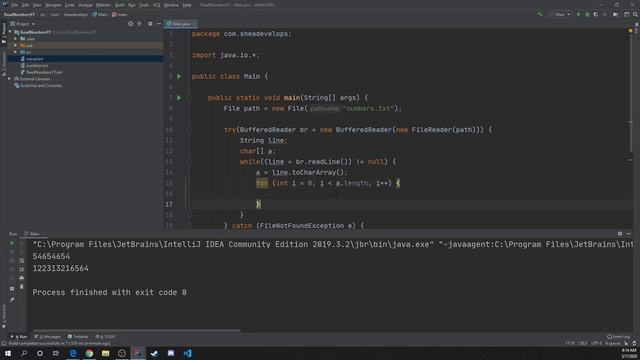640x360 pixels.
Task: Rerun Main from Run panel green arrow
Action: pyautogui.click(x=12, y=243)
